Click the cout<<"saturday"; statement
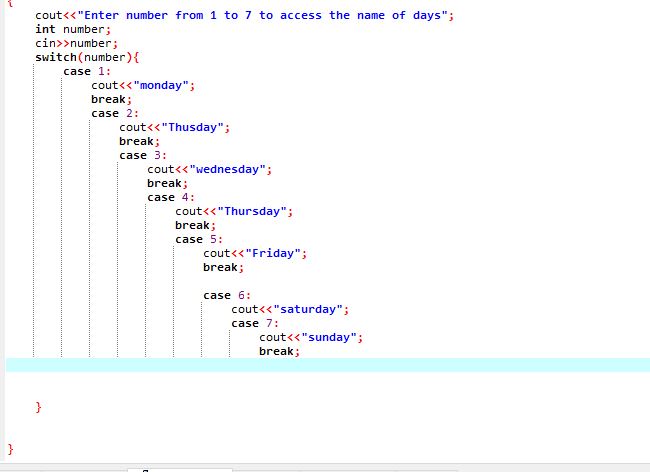Viewport: 650px width, 472px height. tap(290, 310)
